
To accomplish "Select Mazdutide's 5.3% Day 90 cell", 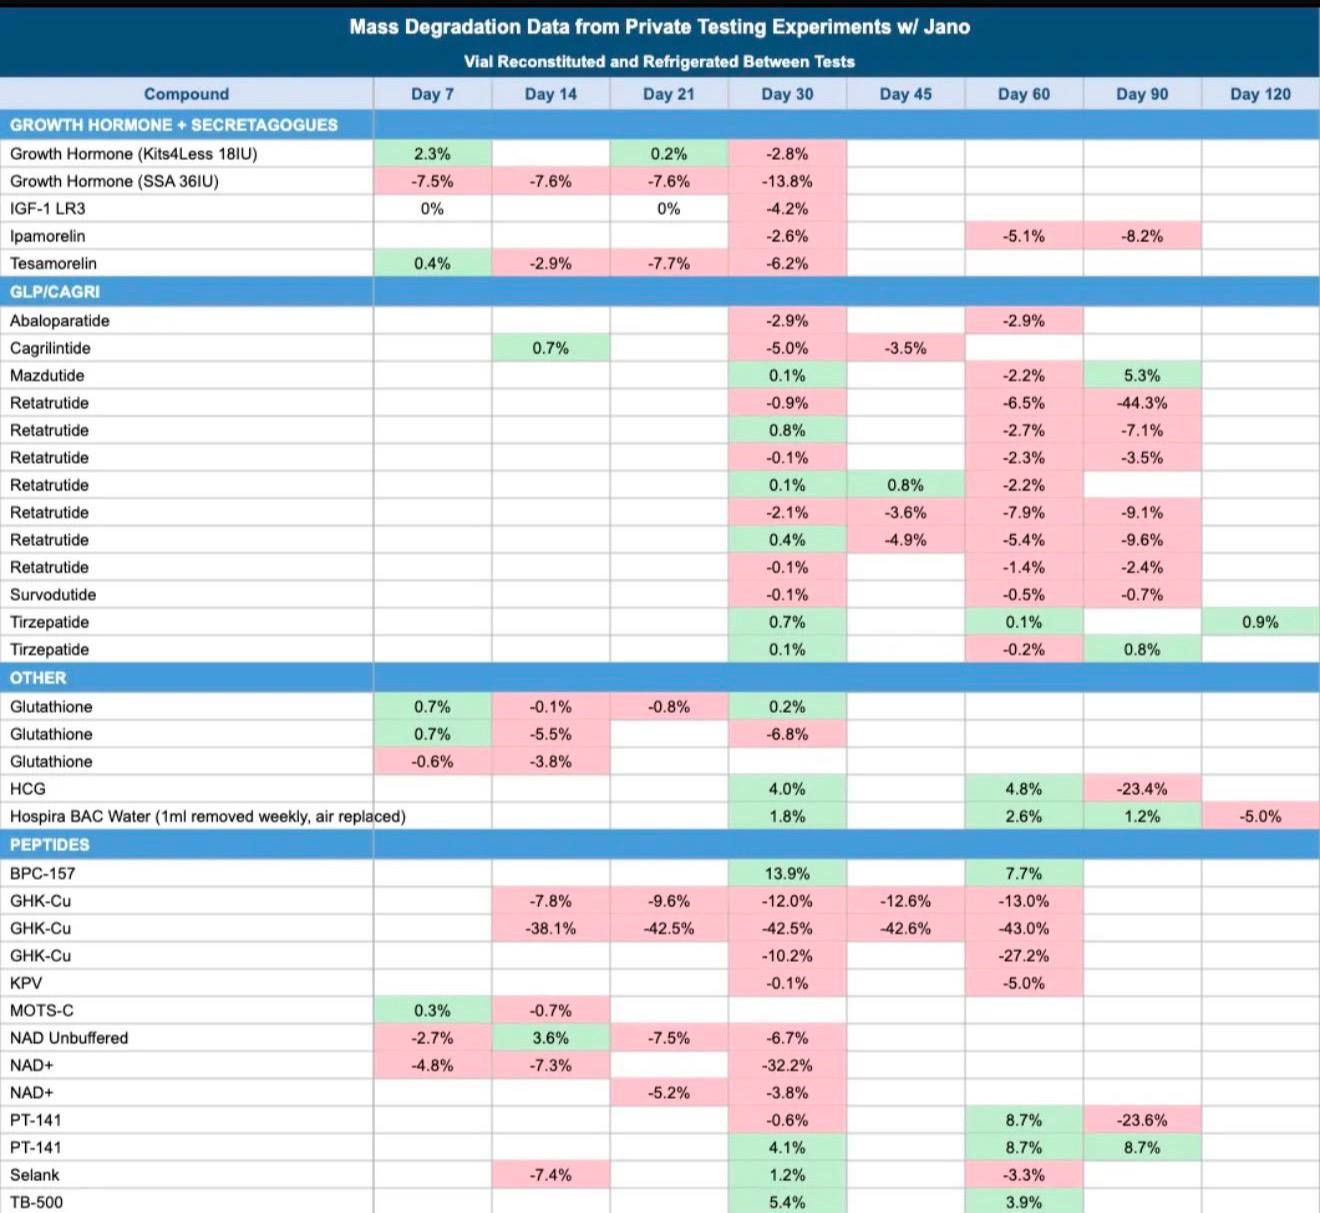I will [x=1142, y=376].
